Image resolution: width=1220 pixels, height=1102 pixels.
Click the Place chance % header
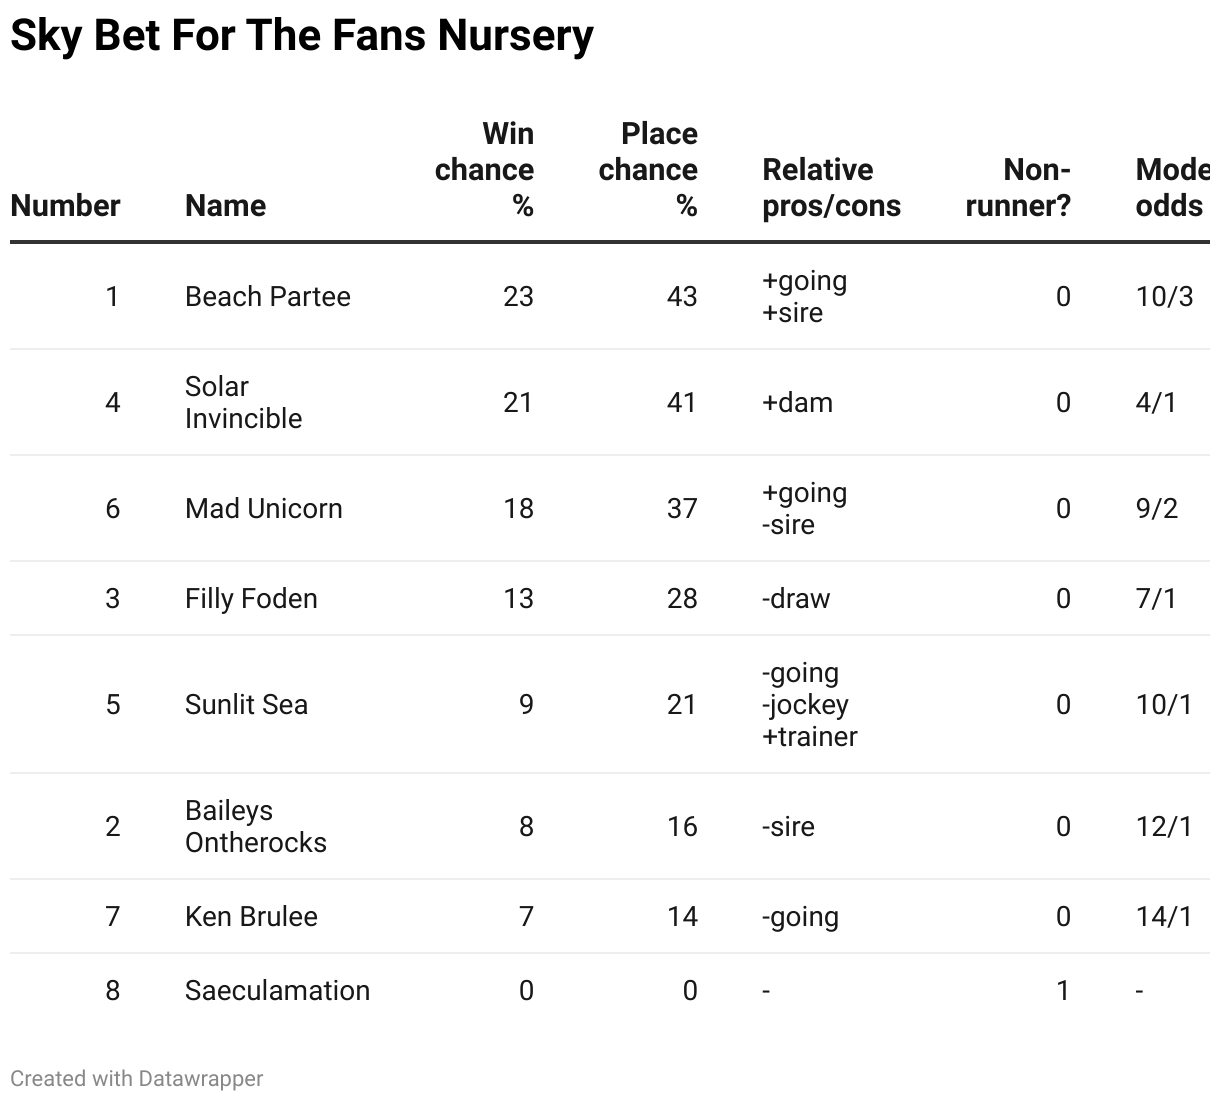pyautogui.click(x=648, y=170)
